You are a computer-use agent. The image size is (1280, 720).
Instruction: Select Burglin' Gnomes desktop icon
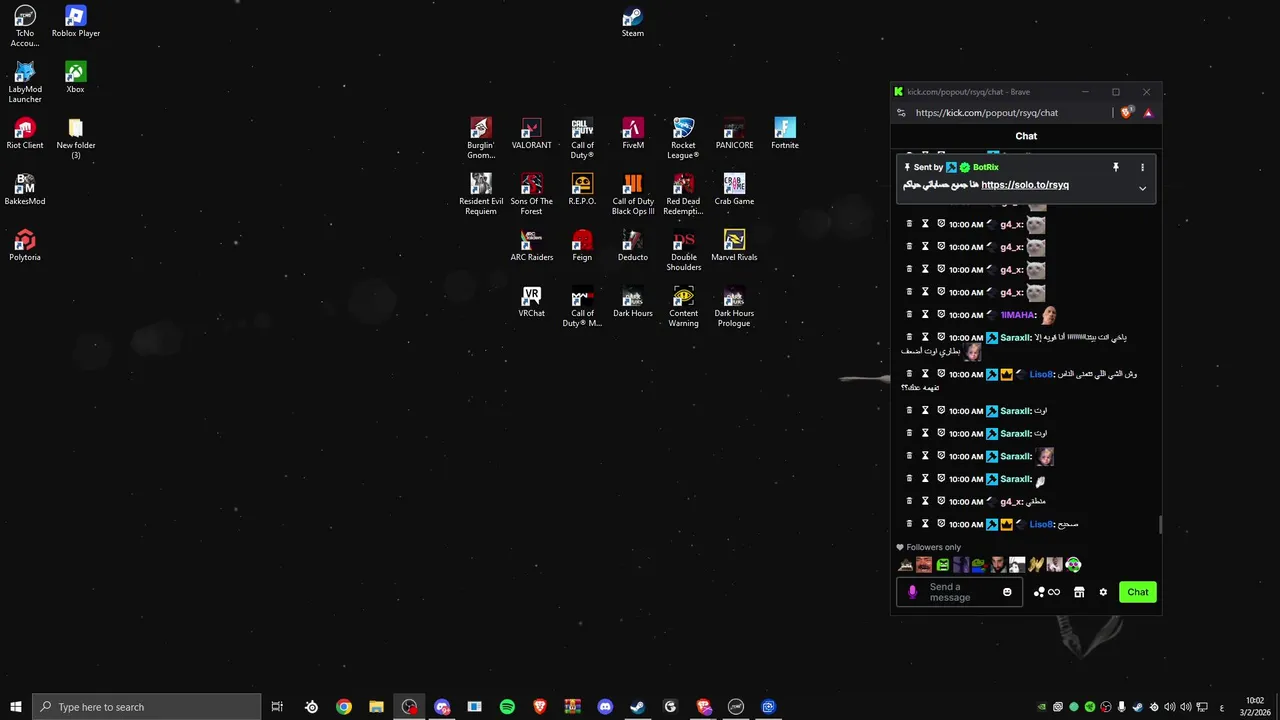click(x=481, y=139)
